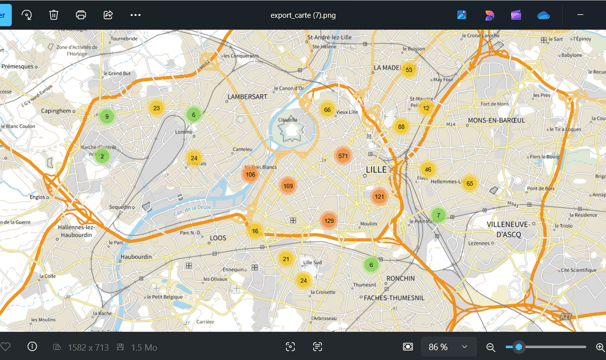Share the image via the share icon
The image size is (606, 360).
(108, 15)
